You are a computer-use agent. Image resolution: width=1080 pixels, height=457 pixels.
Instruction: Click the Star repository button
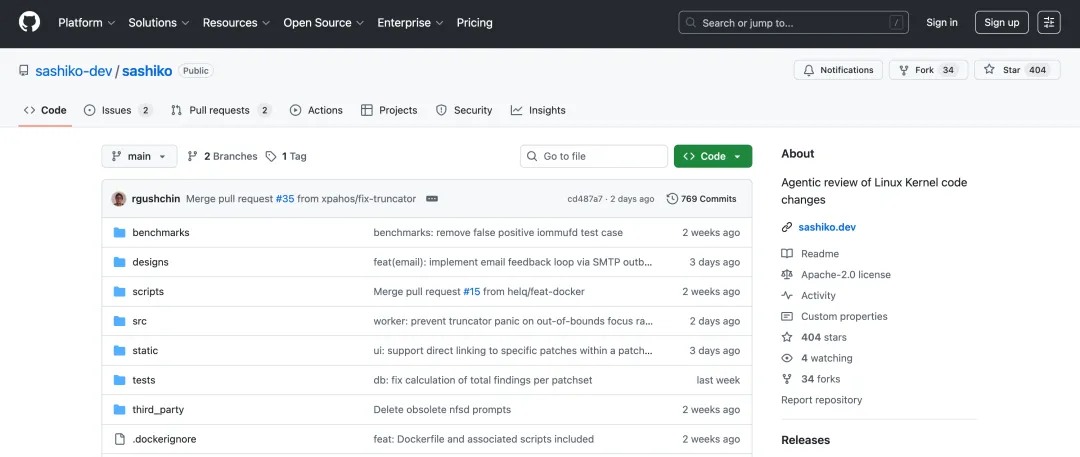(1015, 70)
